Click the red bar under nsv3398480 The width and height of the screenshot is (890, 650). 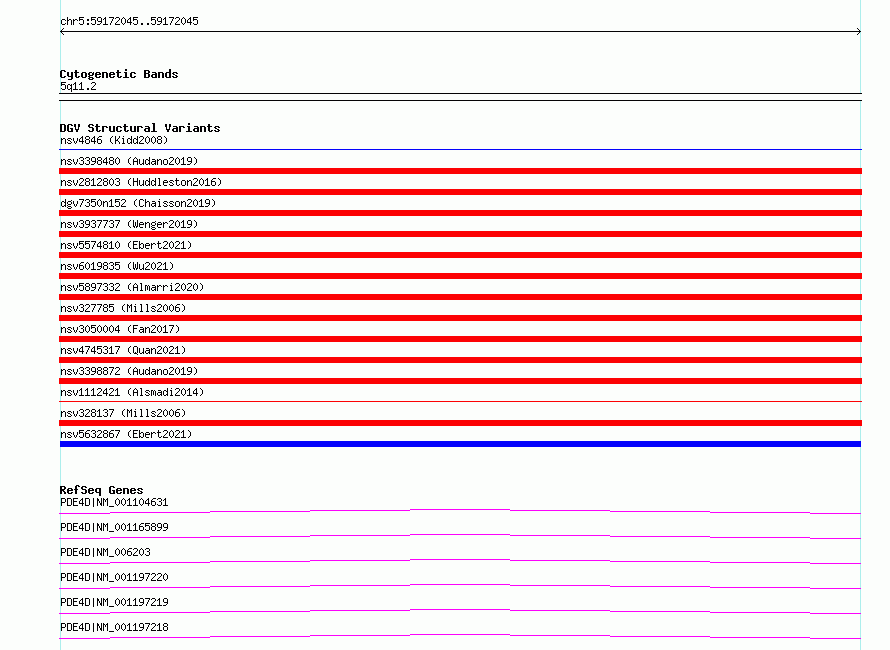460,171
